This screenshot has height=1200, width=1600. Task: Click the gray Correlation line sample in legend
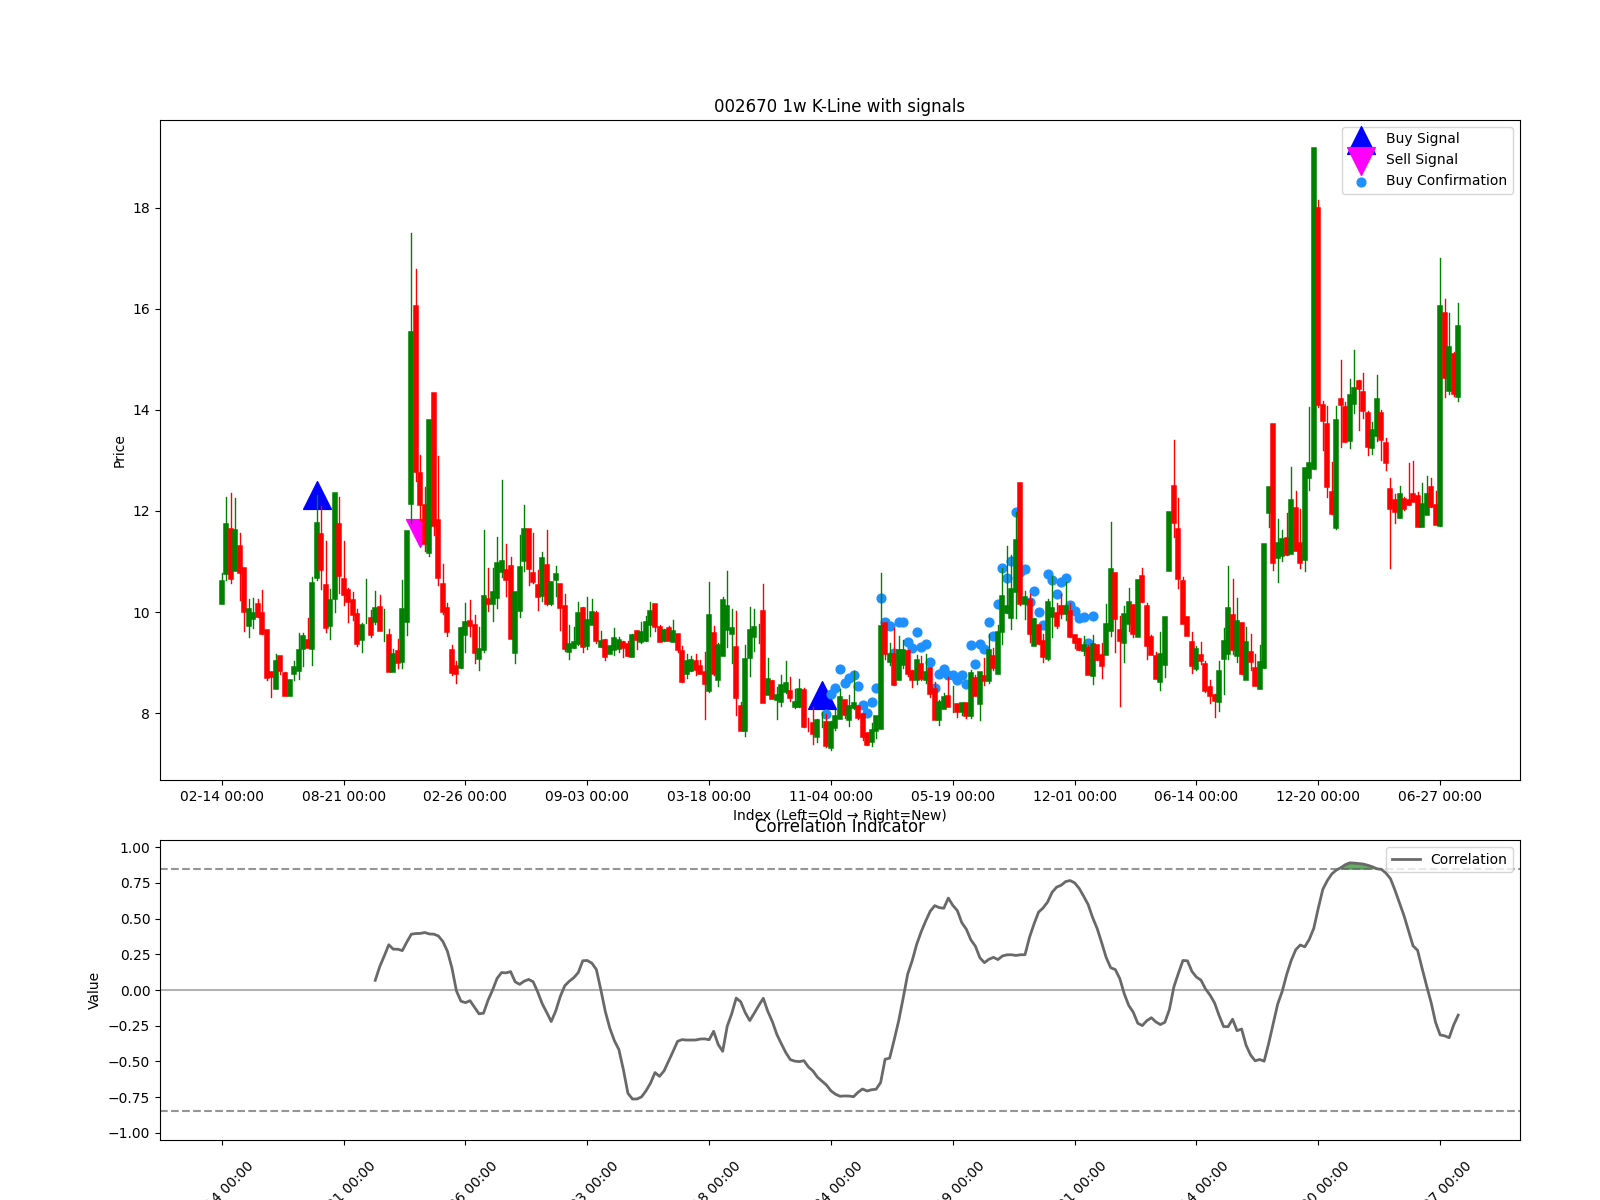(x=1407, y=860)
